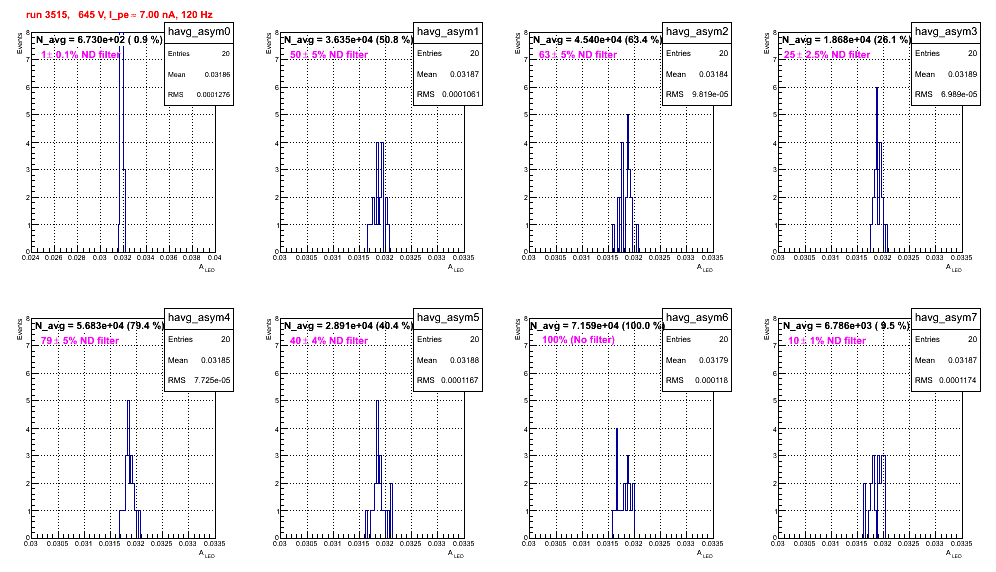Click the tall histogram peak in havg_asym0 plot
The width and height of the screenshot is (996, 572).
pos(121,140)
